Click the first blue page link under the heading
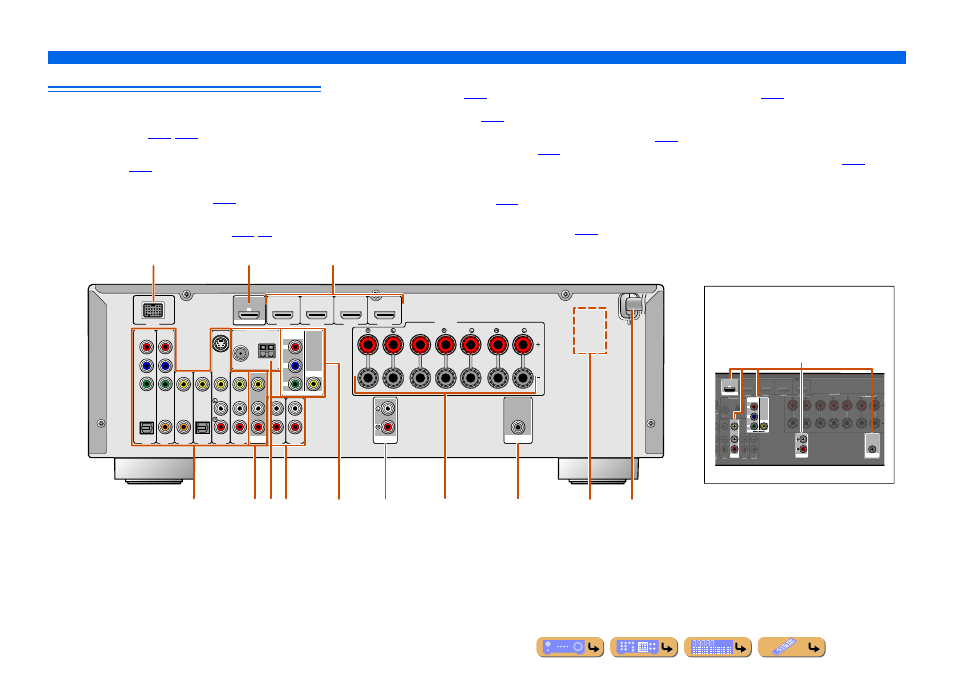Viewport: 954px width, 674px height. [x=159, y=138]
